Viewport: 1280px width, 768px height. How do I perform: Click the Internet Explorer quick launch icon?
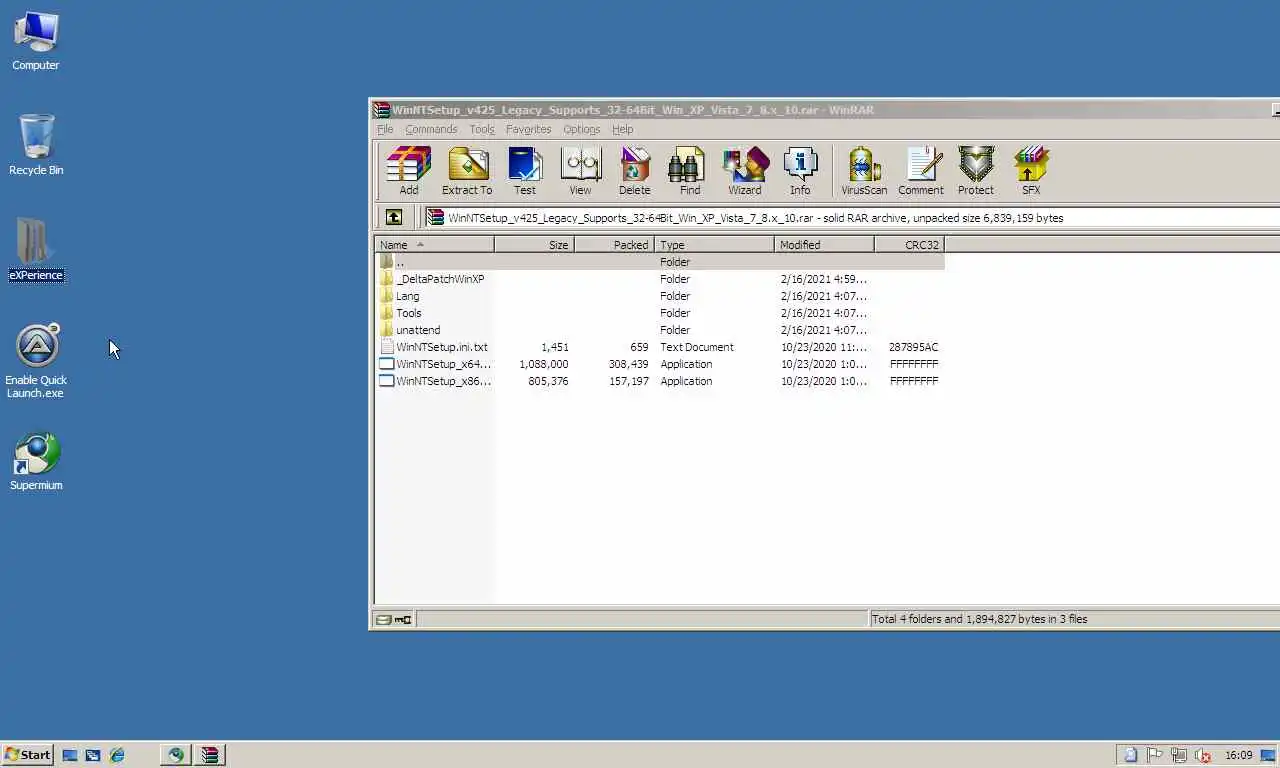point(117,755)
